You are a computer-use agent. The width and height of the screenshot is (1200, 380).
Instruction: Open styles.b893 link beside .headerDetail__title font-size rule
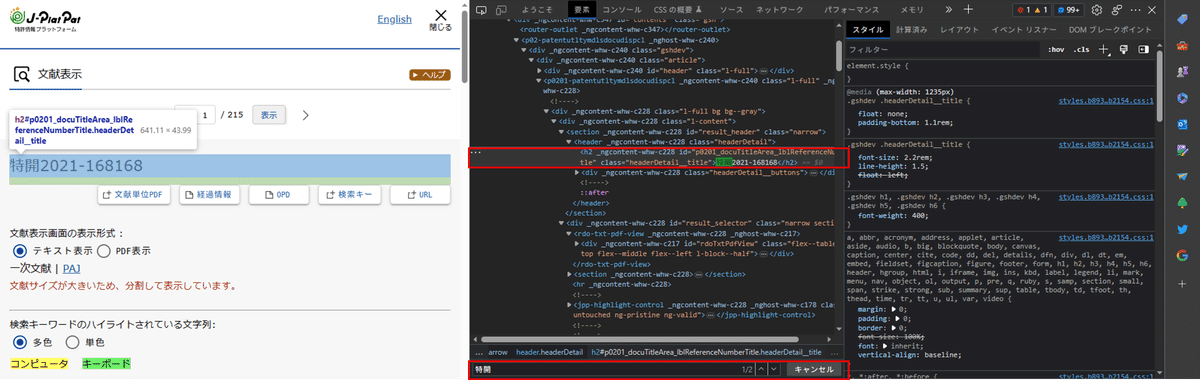point(1106,145)
